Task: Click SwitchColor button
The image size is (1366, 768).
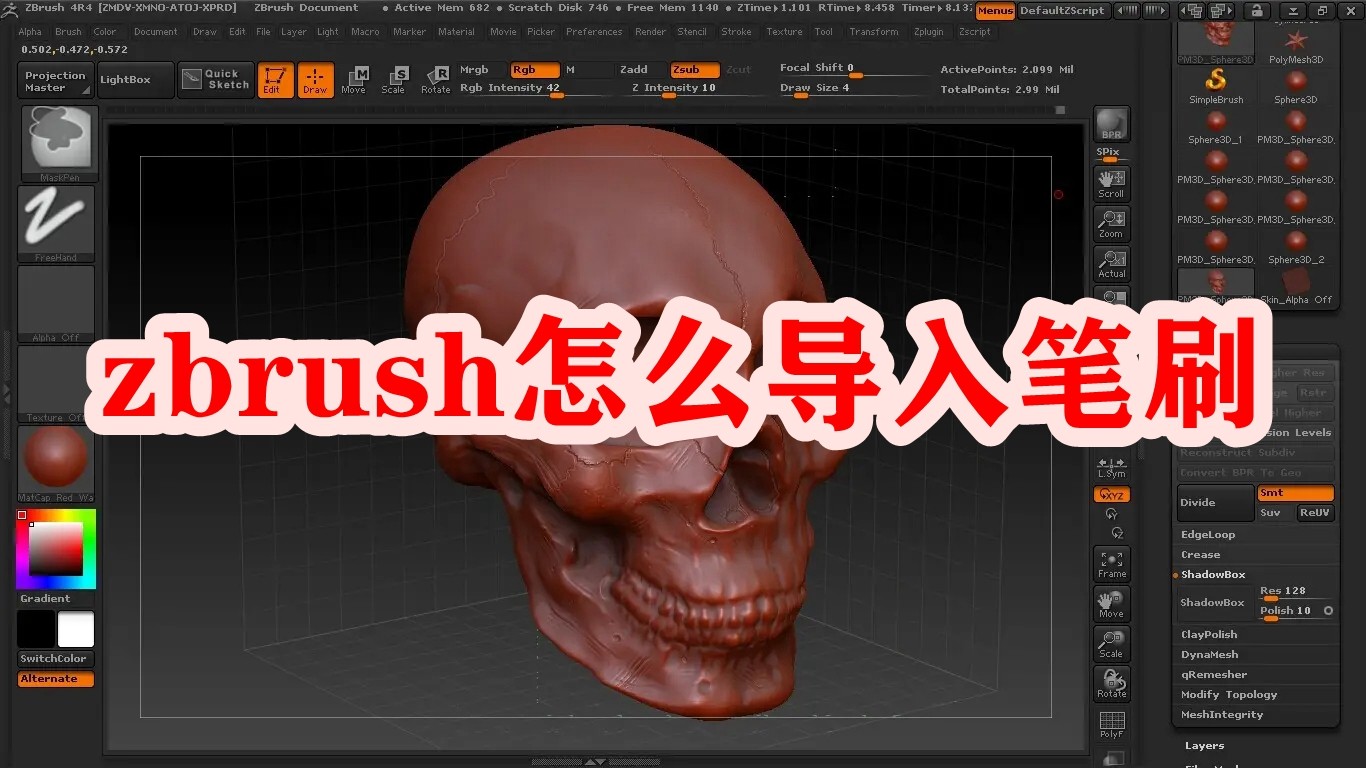Action: 56,659
